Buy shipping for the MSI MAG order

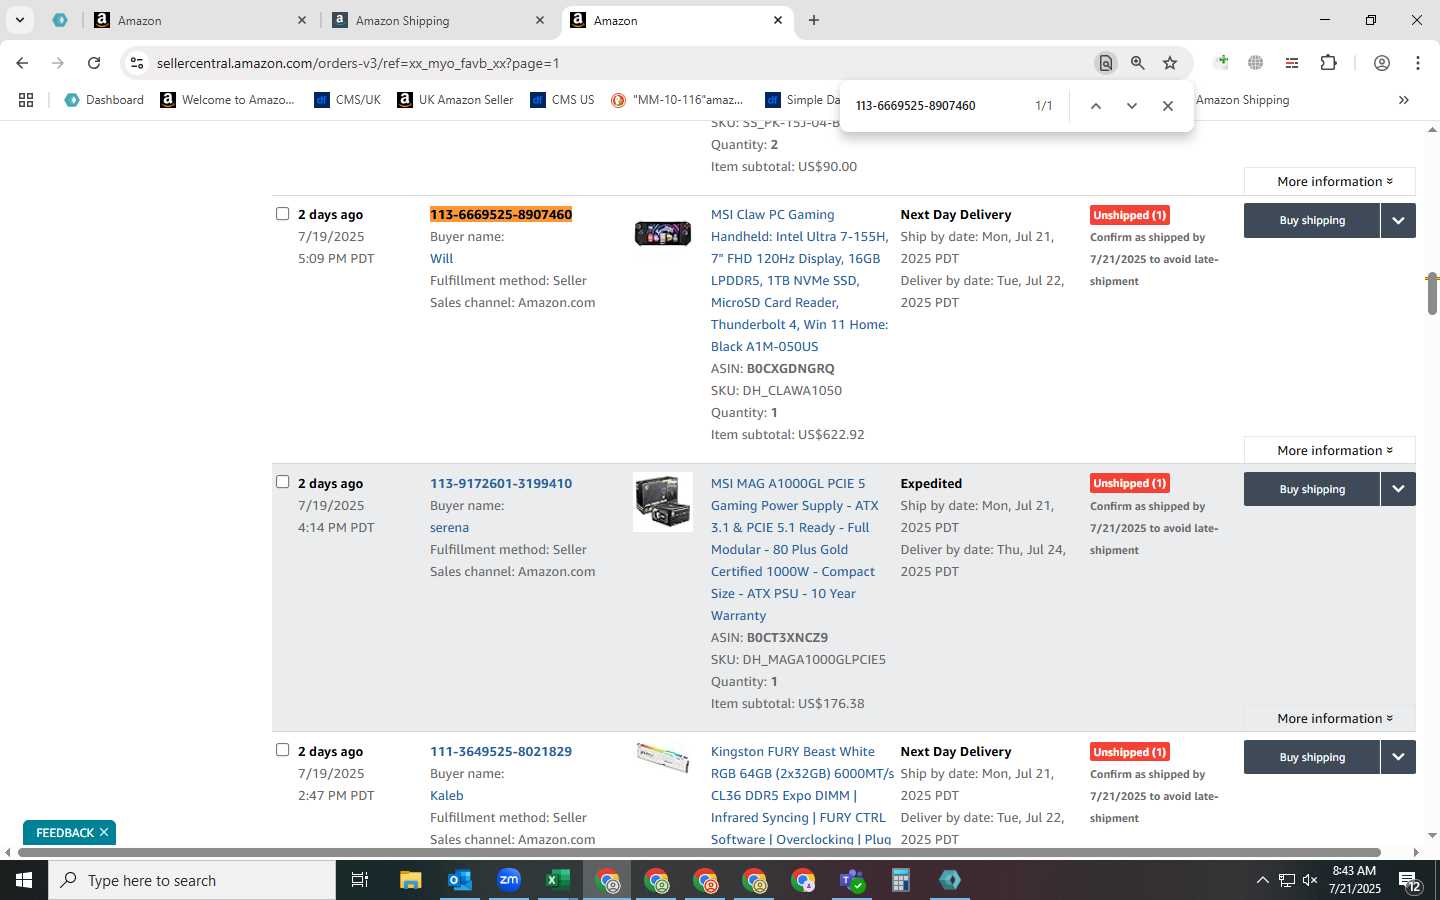point(1312,490)
